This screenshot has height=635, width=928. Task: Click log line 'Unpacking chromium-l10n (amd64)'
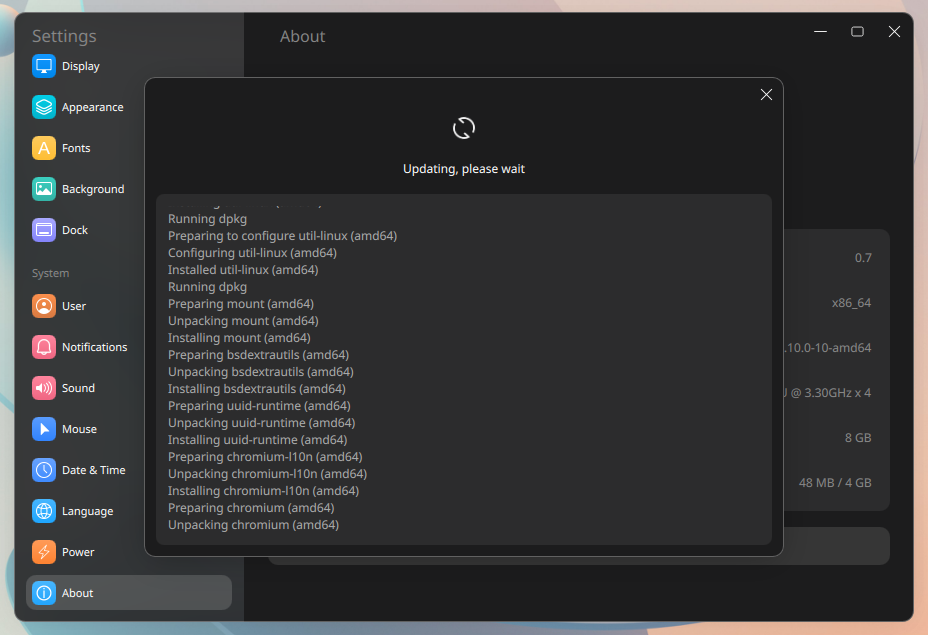pyautogui.click(x=268, y=474)
